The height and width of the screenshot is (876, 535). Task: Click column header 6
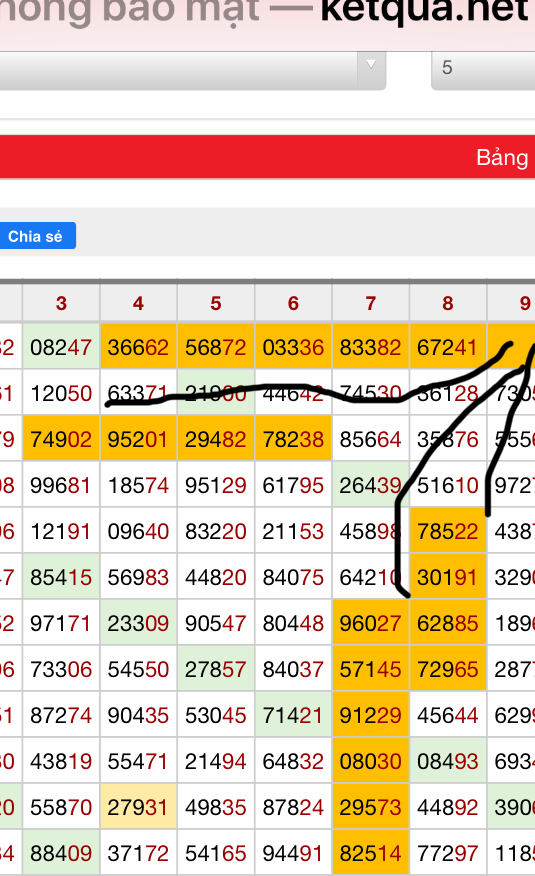pos(293,303)
